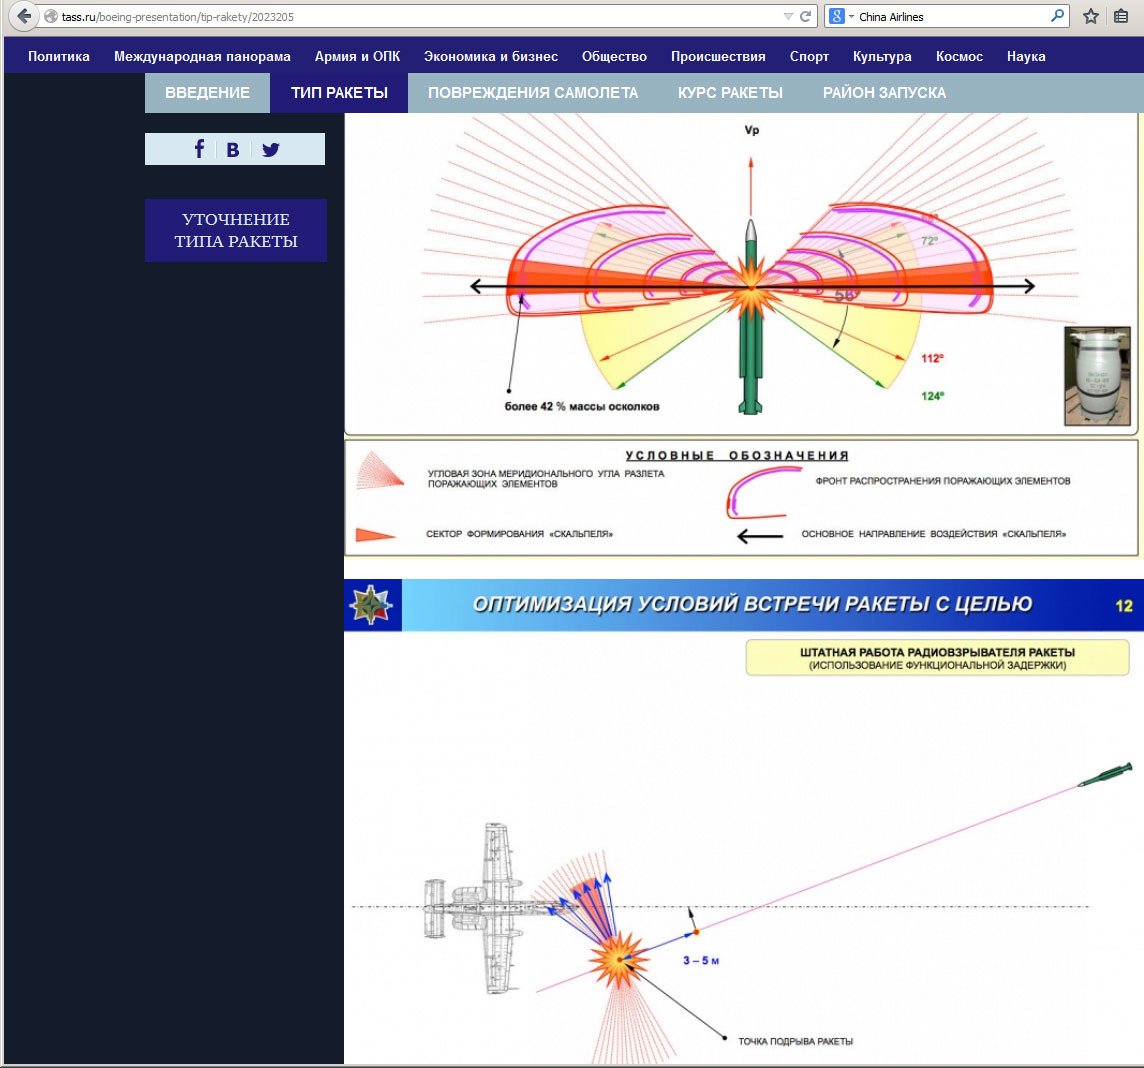Share the page on Facebook
The image size is (1144, 1068).
click(x=199, y=149)
